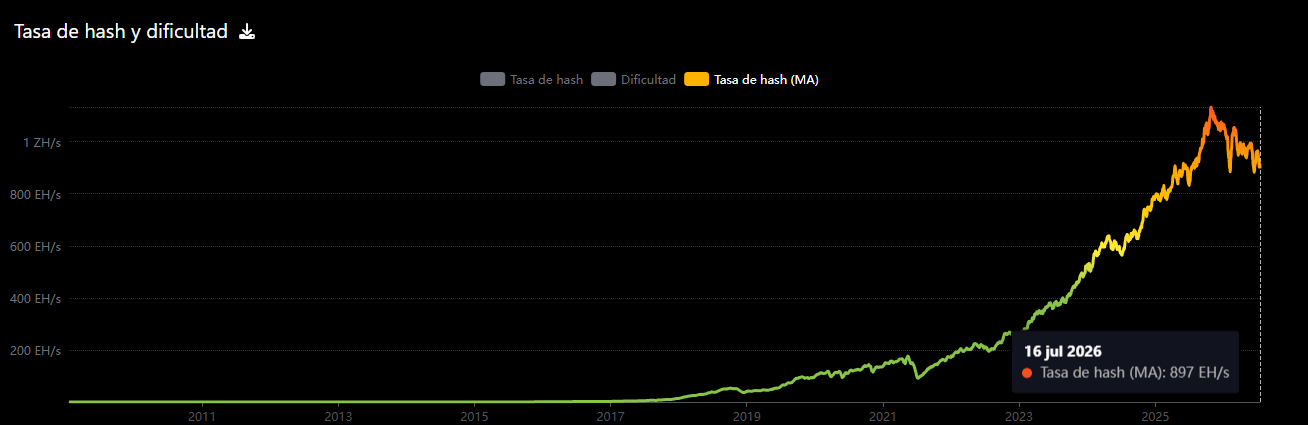
Task: Toggle the Tasa de hash series
Action: coord(546,79)
